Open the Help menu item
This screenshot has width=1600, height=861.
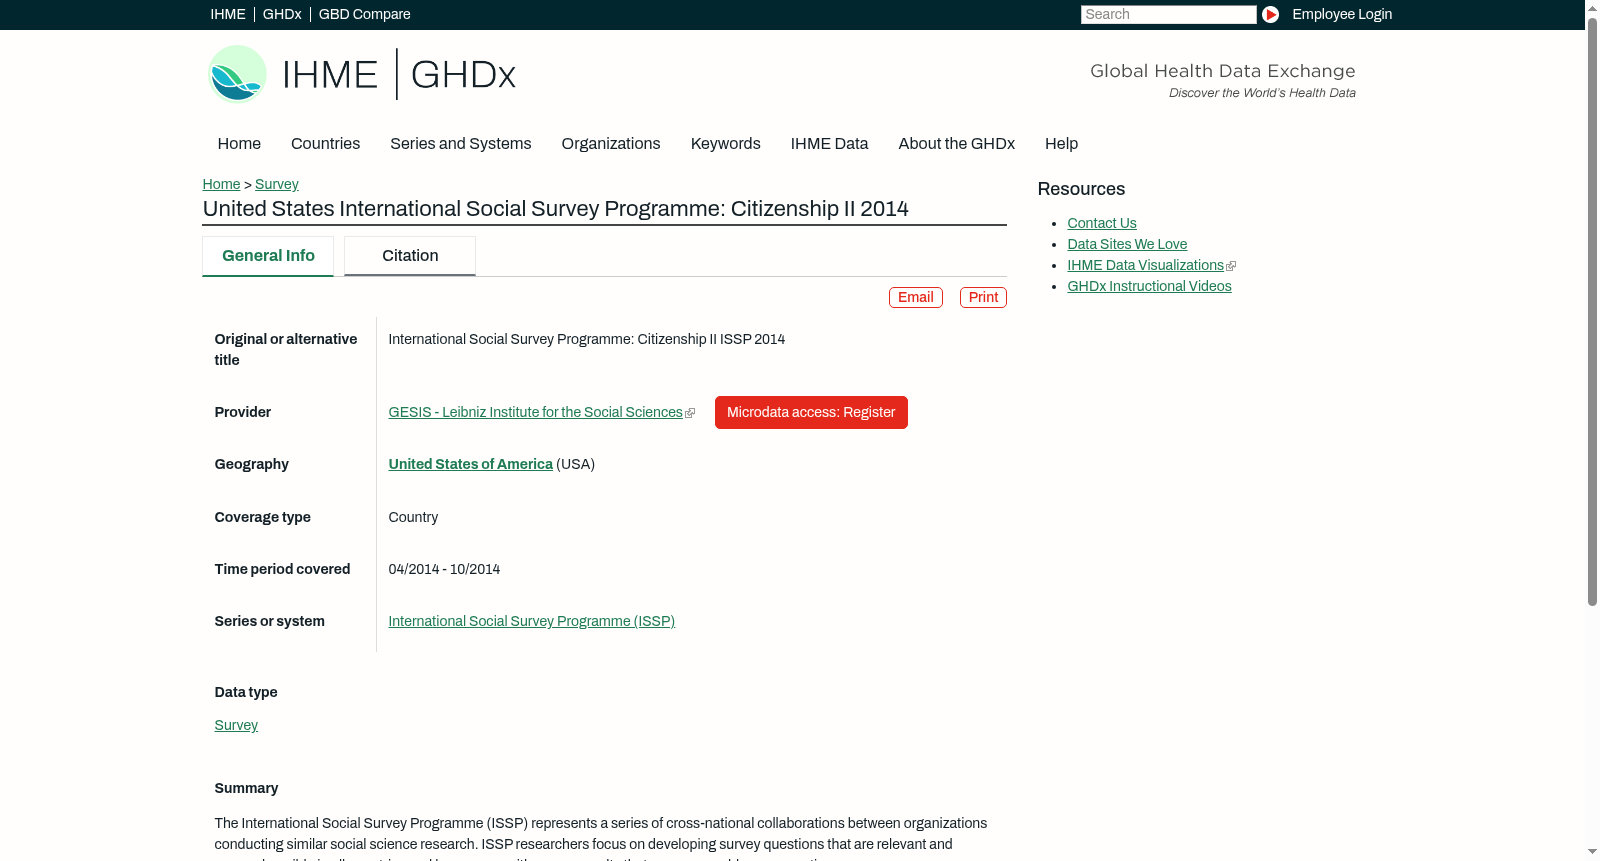click(x=1061, y=144)
